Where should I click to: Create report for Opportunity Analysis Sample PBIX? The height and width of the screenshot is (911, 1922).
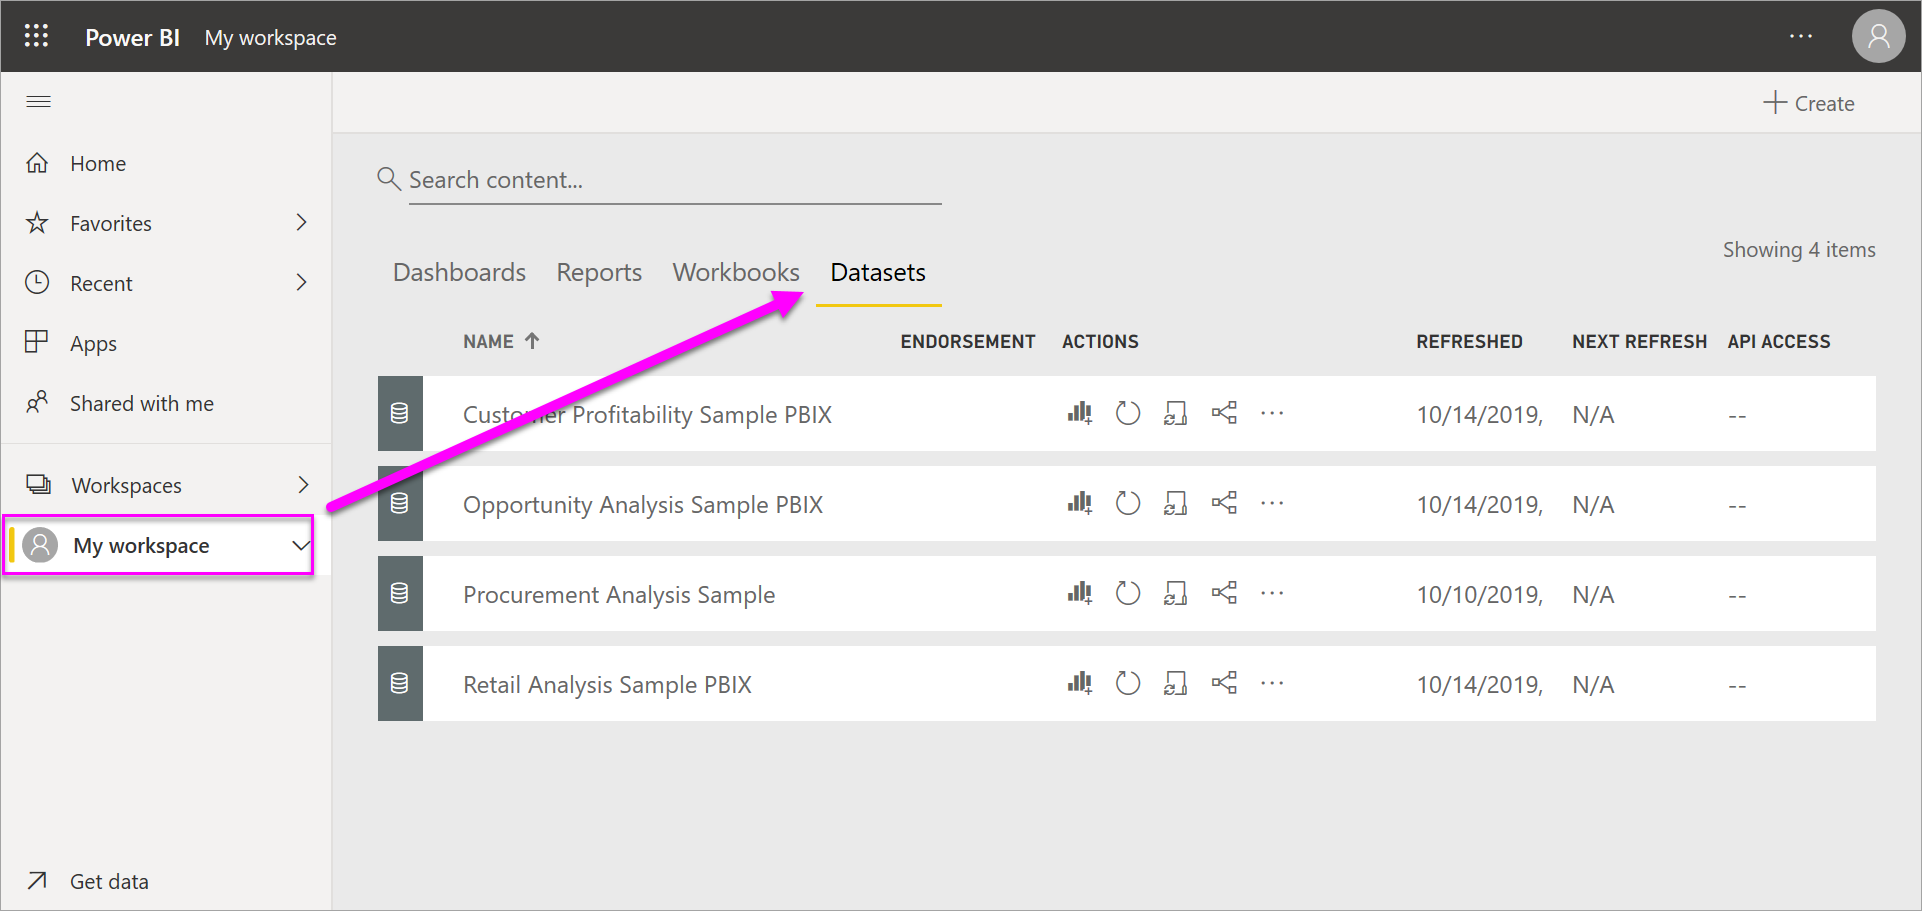click(x=1079, y=503)
